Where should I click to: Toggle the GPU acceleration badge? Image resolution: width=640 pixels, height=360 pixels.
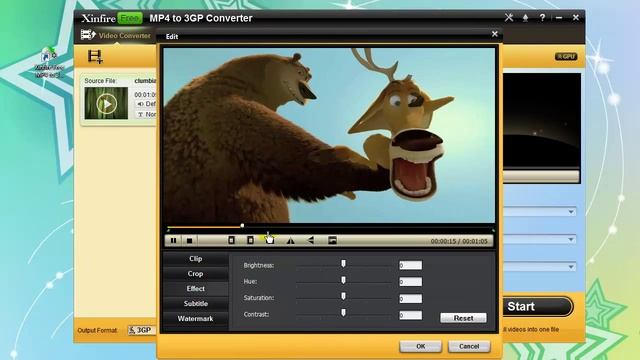(x=566, y=57)
